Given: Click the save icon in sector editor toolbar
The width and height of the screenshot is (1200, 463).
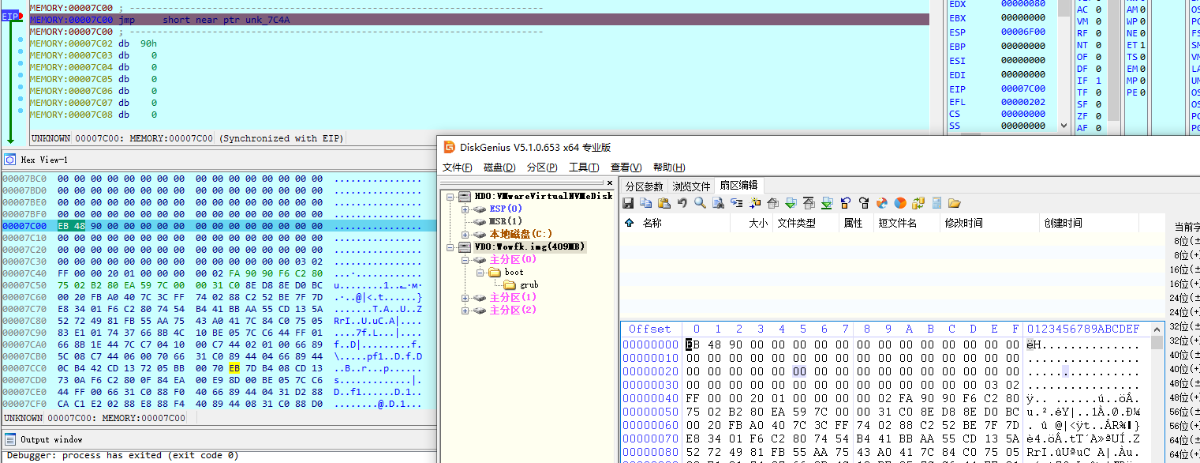Looking at the screenshot, I should pos(628,203).
